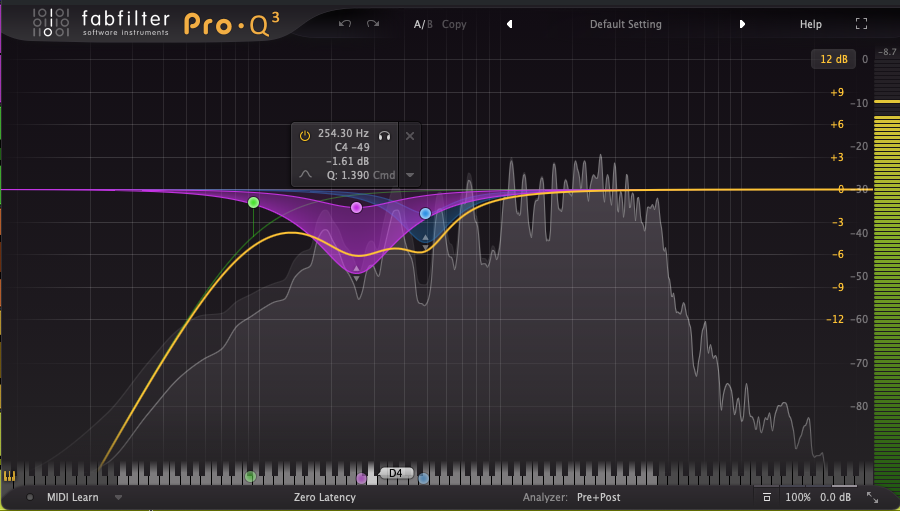Click the output options icon left of 100%
Viewport: 900px width, 511px height.
click(766, 497)
